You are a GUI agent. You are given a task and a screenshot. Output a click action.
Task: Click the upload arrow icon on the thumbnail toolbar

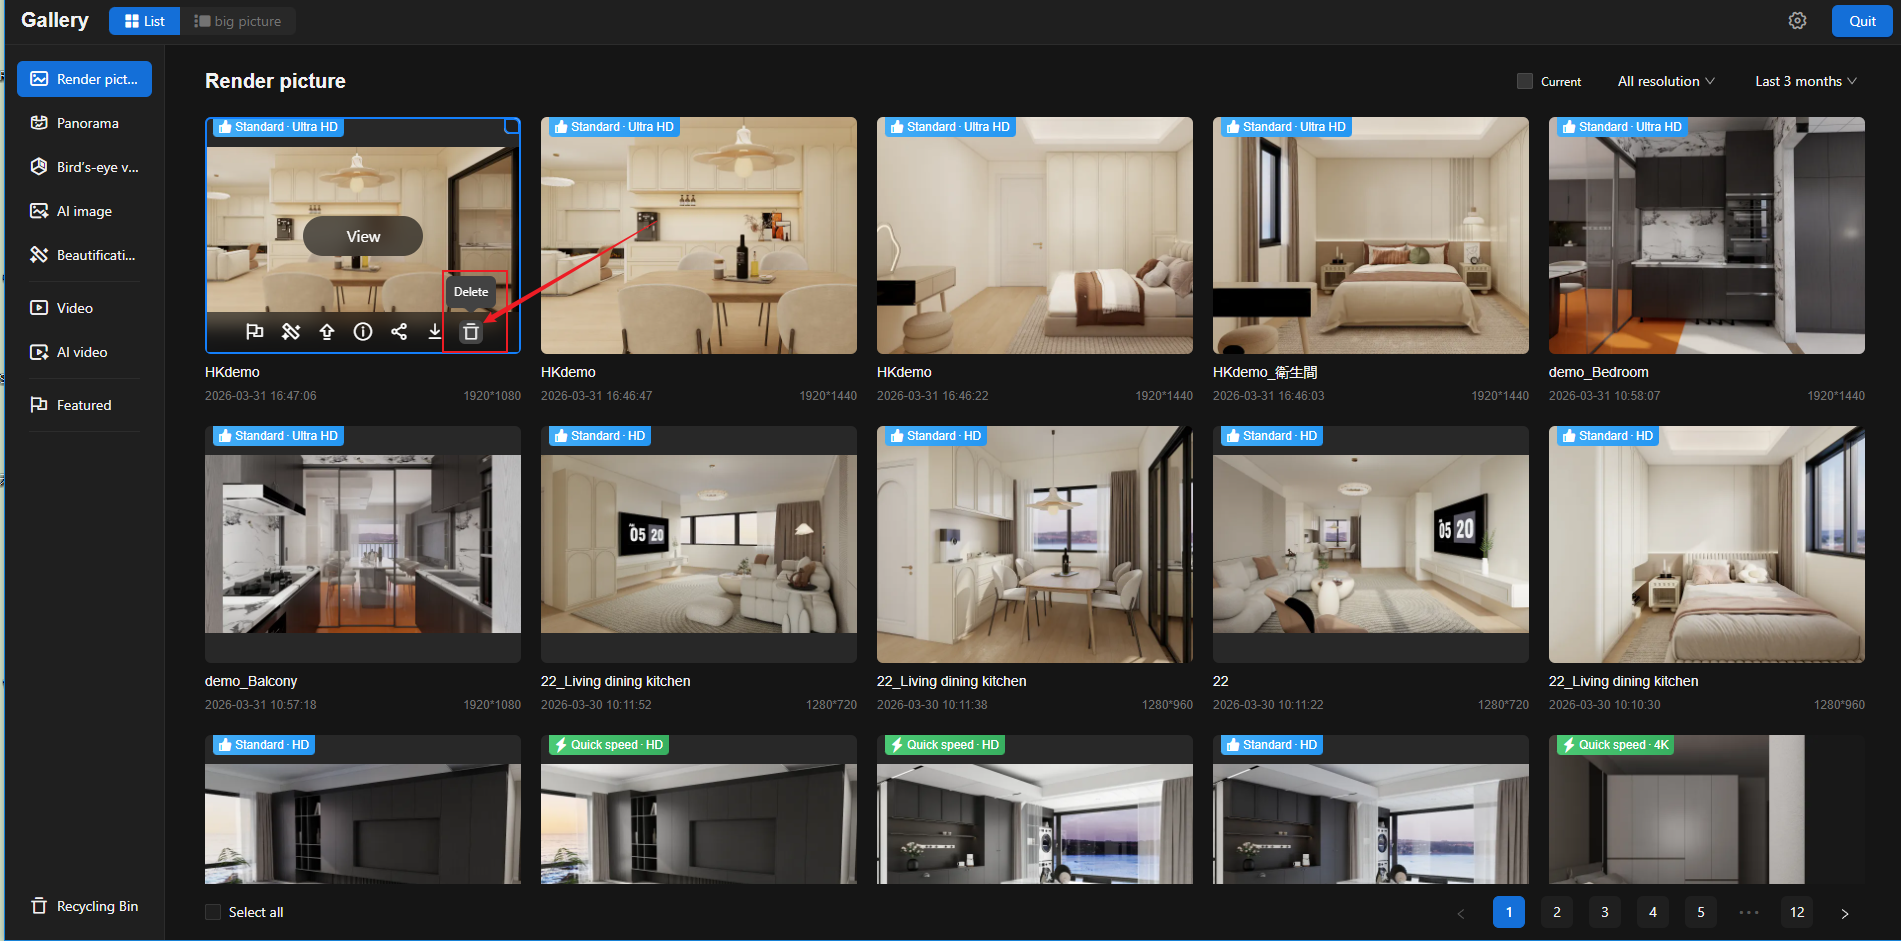pyautogui.click(x=327, y=332)
